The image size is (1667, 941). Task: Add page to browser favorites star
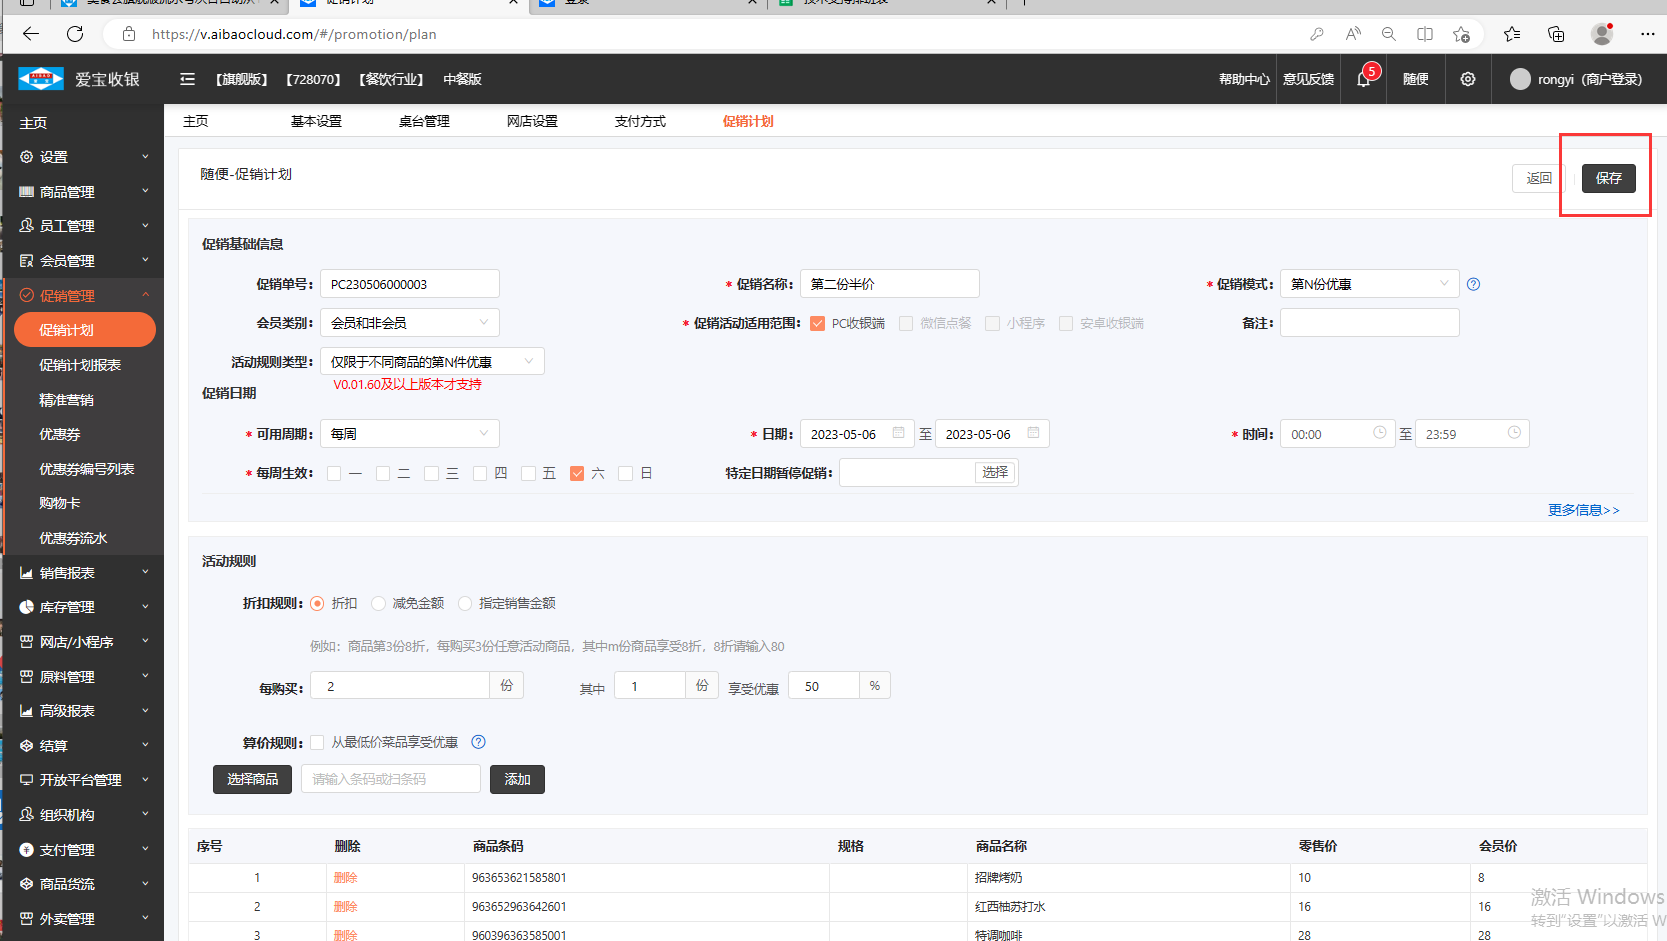click(x=1461, y=34)
